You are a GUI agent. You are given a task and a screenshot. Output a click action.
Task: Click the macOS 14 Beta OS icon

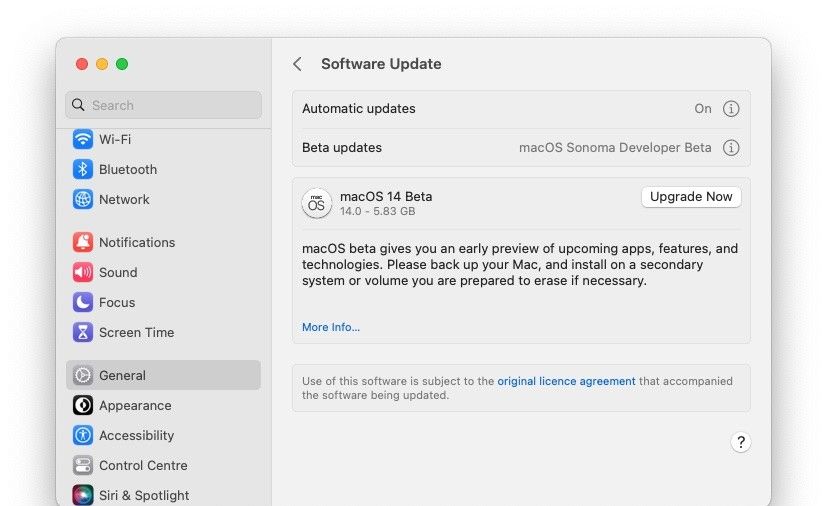(x=316, y=204)
